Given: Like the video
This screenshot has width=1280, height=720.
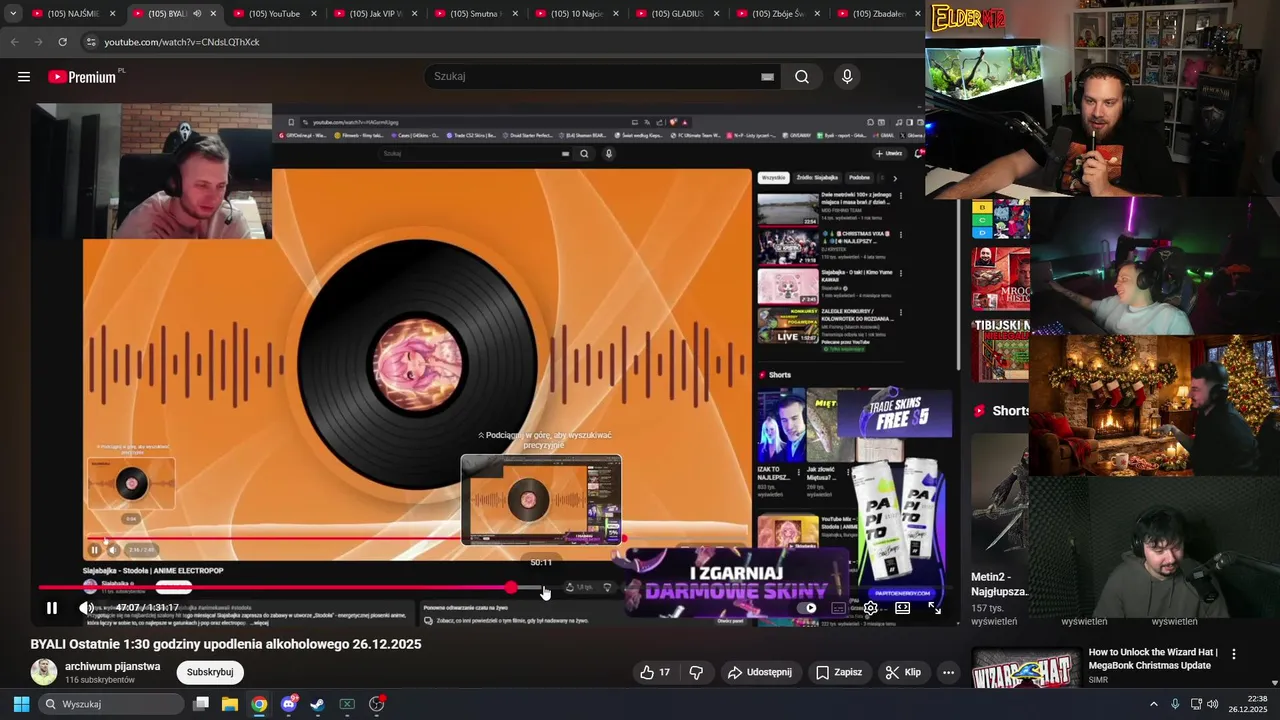Looking at the screenshot, I should (x=655, y=672).
